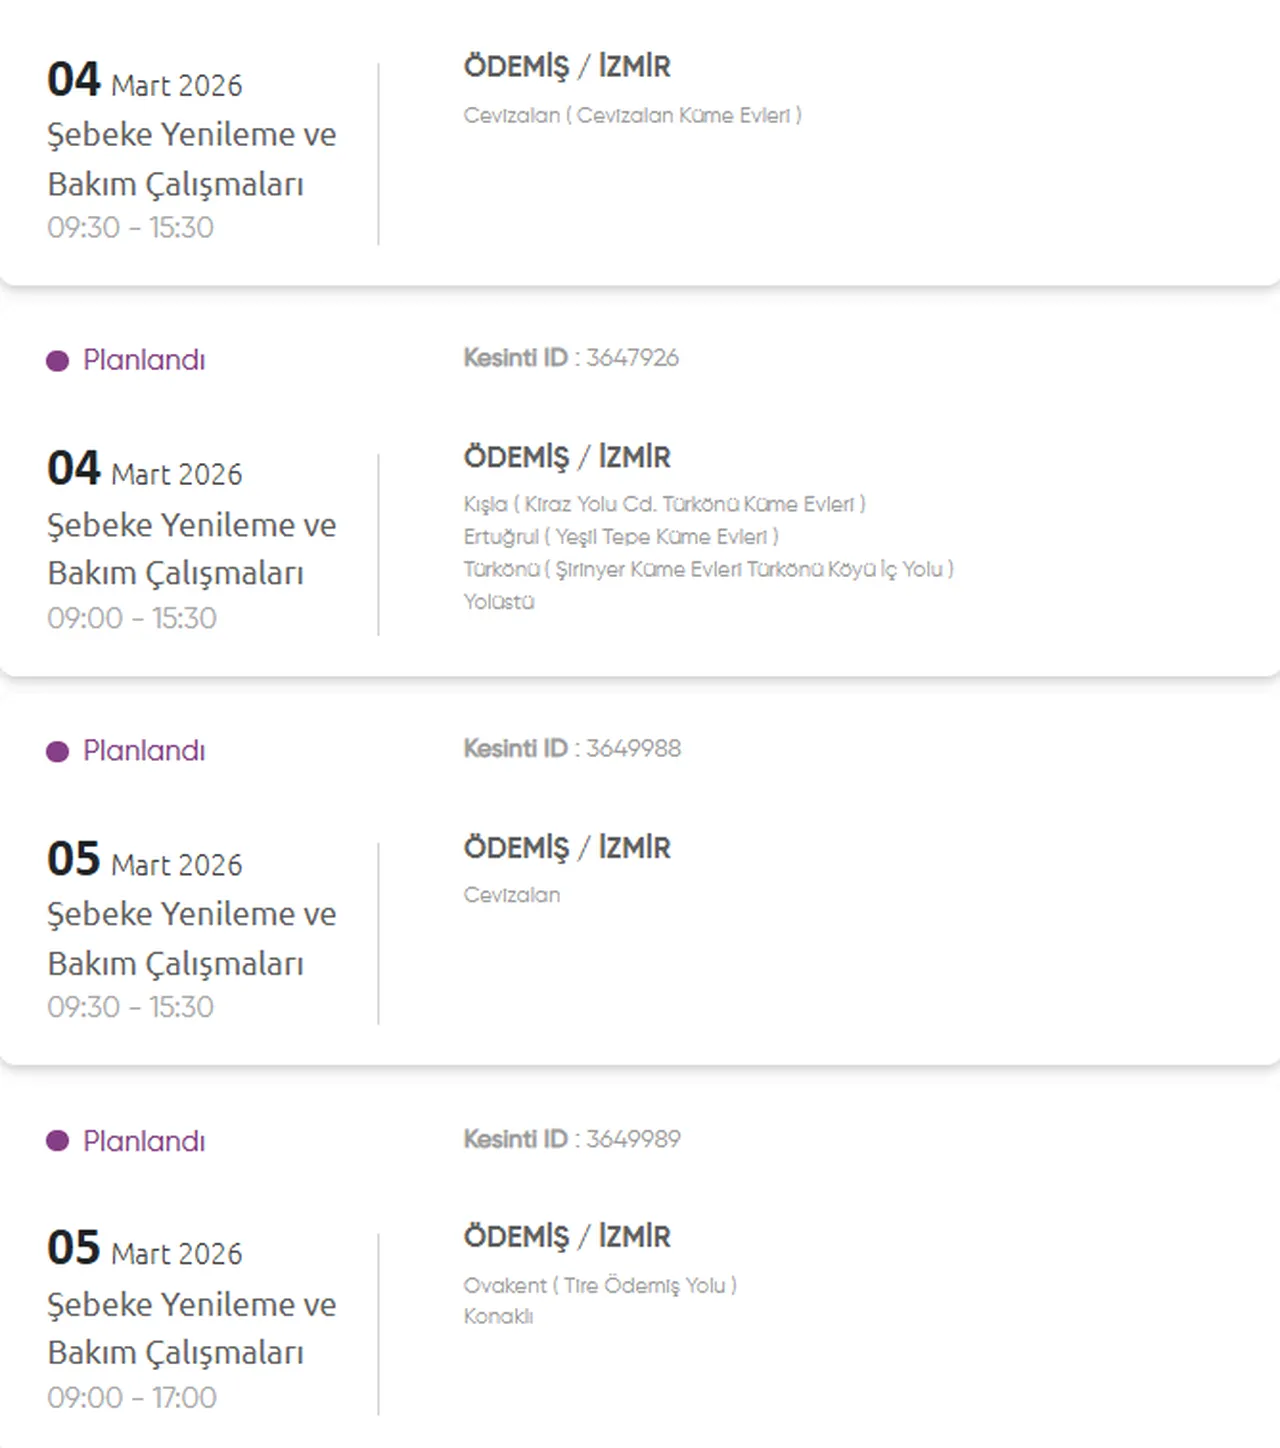Click purple status dot beside Kesinti ID 3649989
Viewport: 1280px width, 1448px height.
click(x=57, y=1141)
